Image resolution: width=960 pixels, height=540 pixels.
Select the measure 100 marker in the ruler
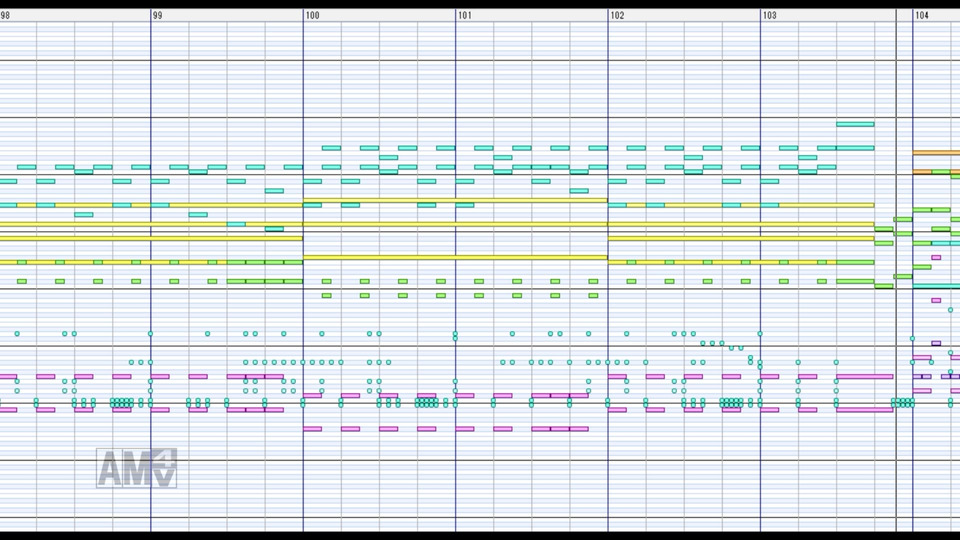click(x=312, y=15)
